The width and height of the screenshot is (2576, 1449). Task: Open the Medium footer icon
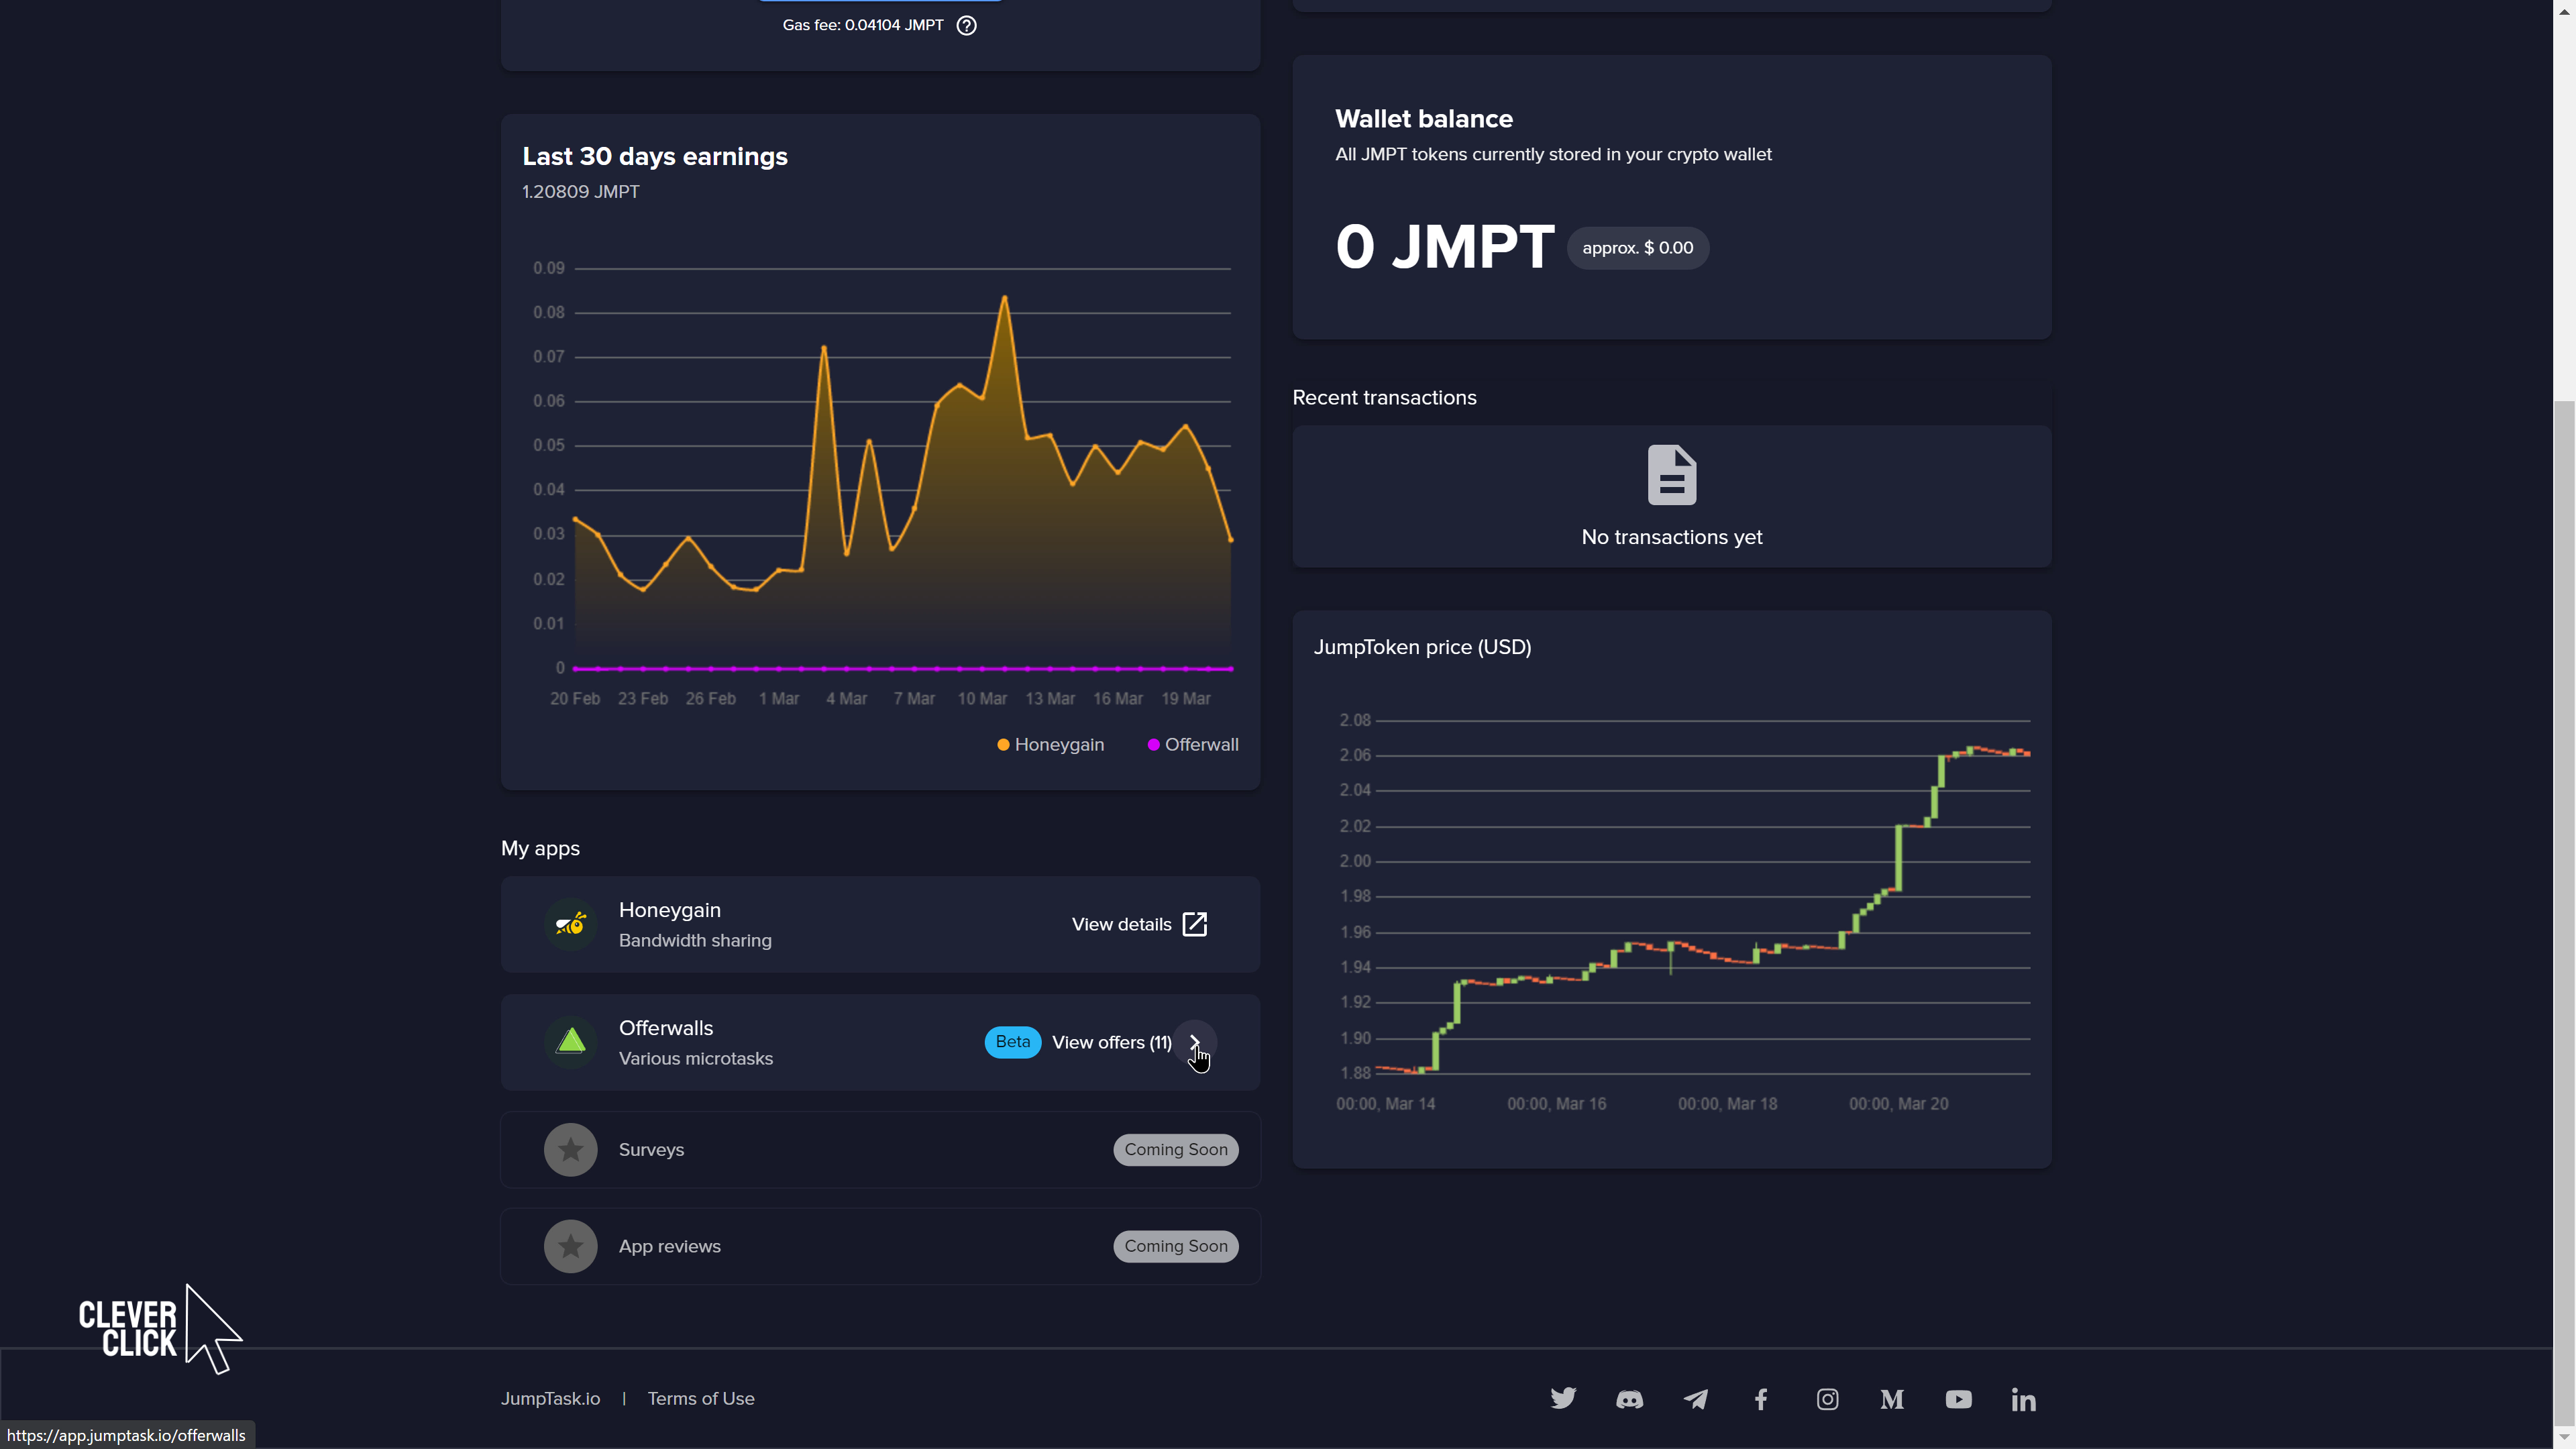[x=1892, y=1399]
